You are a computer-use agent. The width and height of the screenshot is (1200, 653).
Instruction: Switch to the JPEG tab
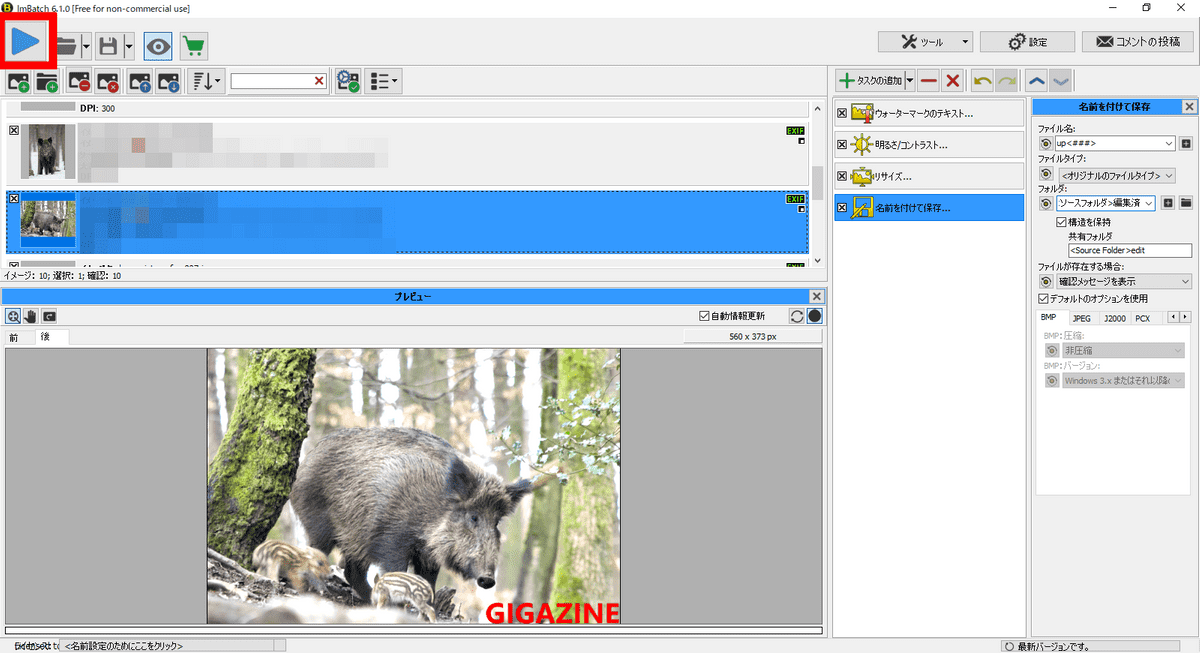pyautogui.click(x=1082, y=318)
